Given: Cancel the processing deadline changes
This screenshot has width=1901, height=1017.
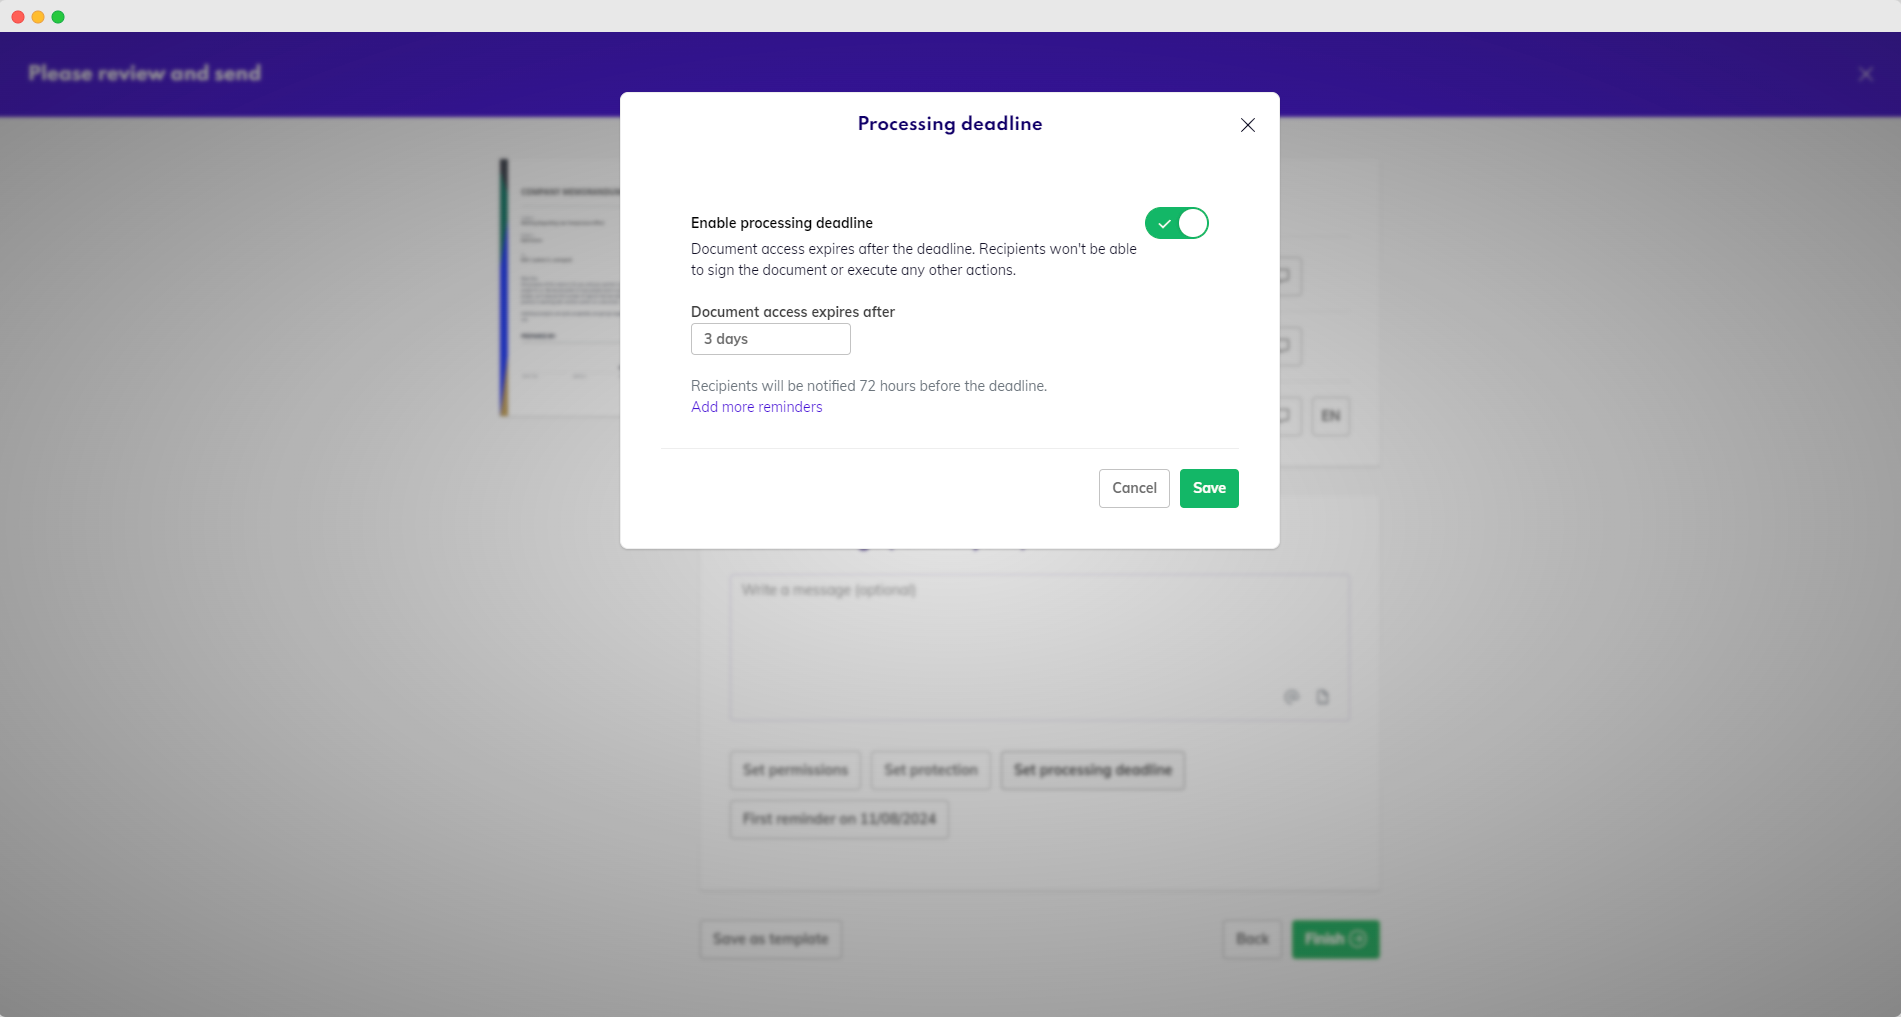Looking at the screenshot, I should (x=1133, y=488).
